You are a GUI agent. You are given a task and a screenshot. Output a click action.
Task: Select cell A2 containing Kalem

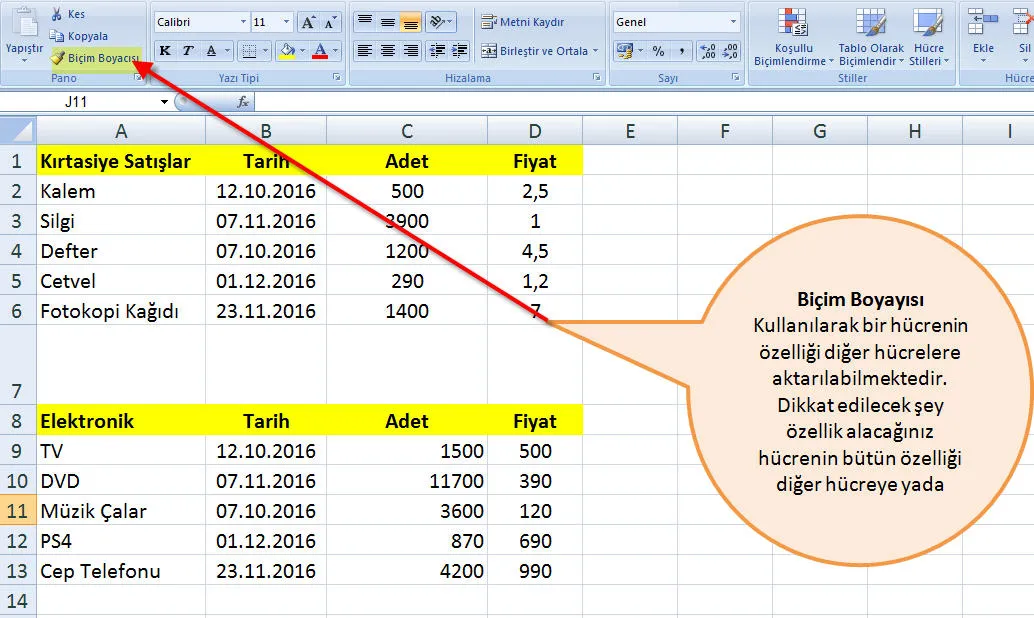click(120, 191)
